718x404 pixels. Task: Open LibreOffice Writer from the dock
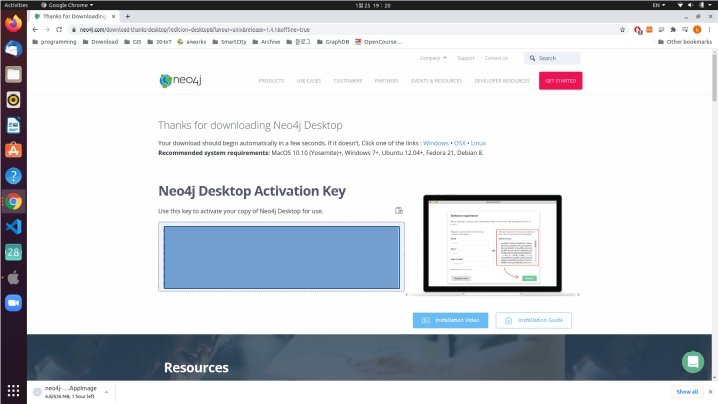click(x=13, y=125)
